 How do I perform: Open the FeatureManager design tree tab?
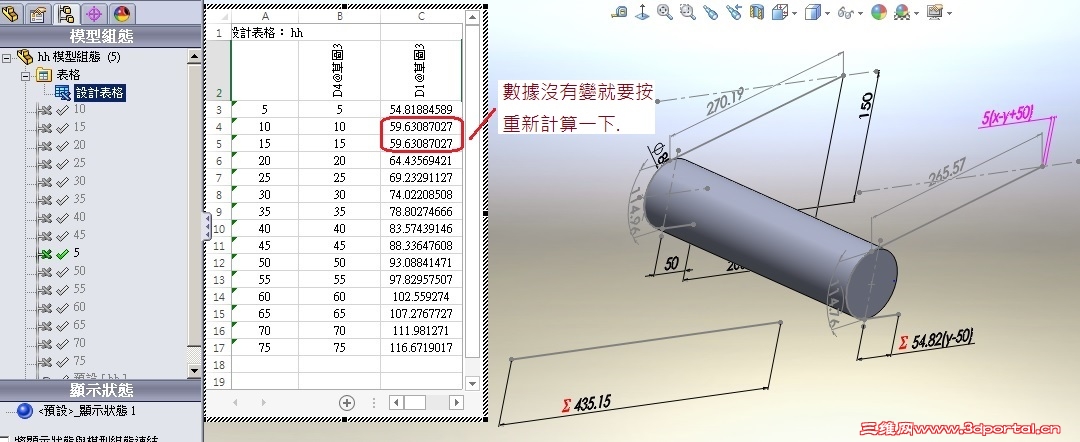point(10,13)
